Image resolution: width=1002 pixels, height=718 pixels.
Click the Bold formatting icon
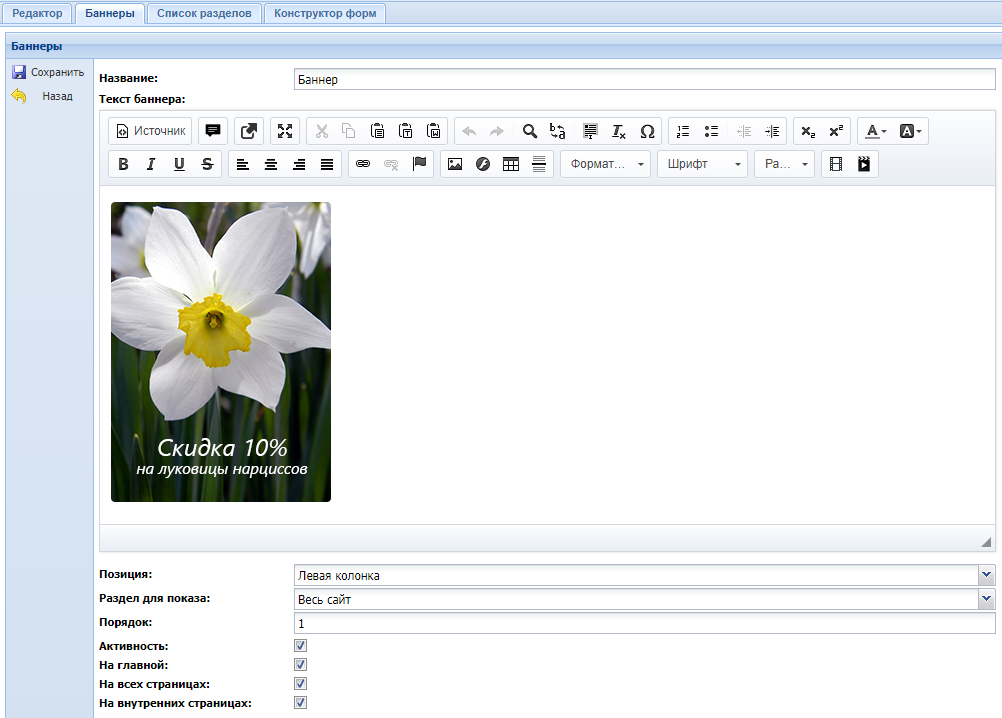[123, 164]
